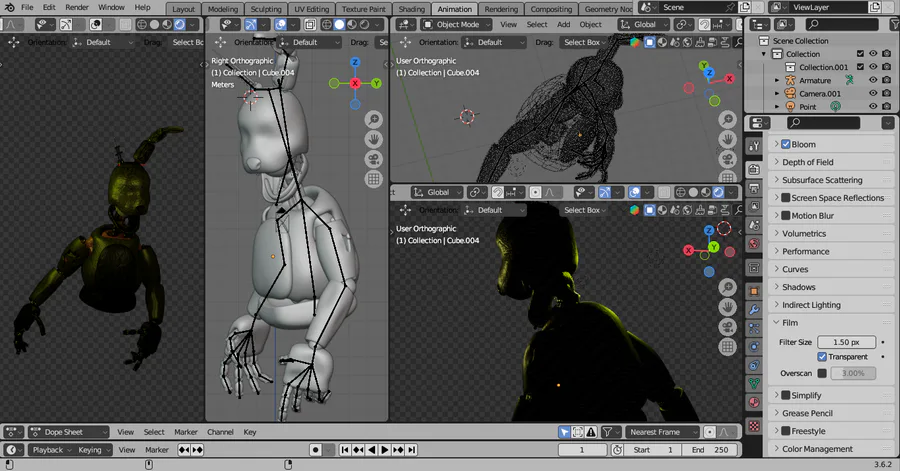Click the red X axis in bottom-right viewport gizmo

pos(688,250)
